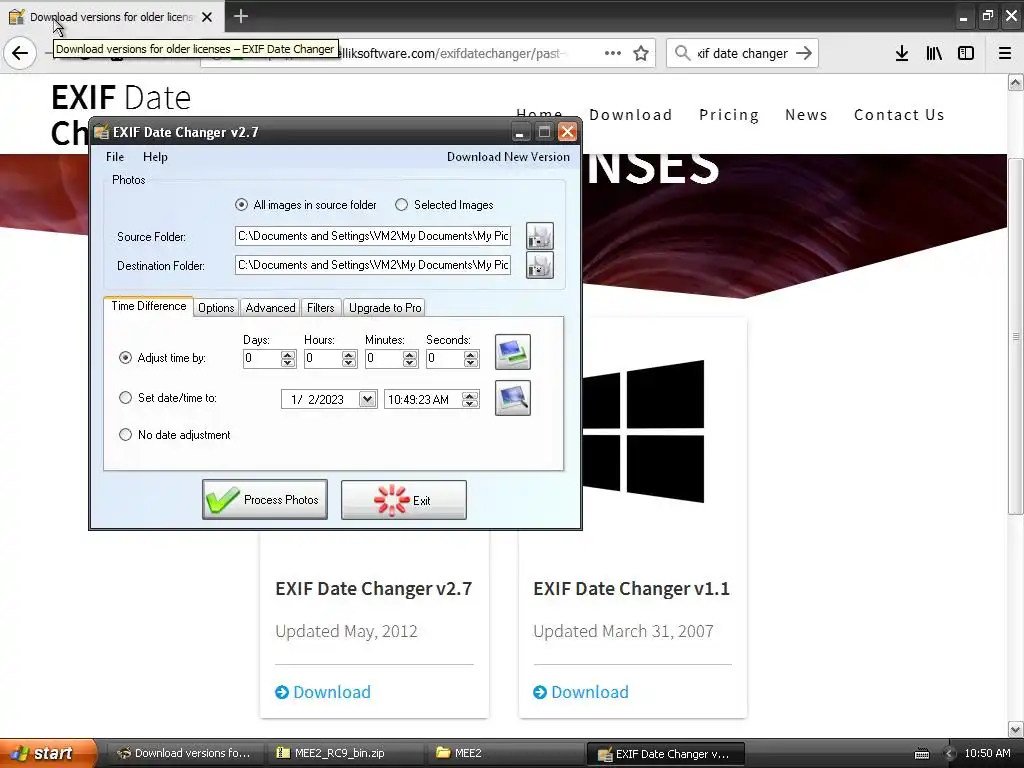
Task: Click the Hours spinner arrows
Action: [x=349, y=359]
